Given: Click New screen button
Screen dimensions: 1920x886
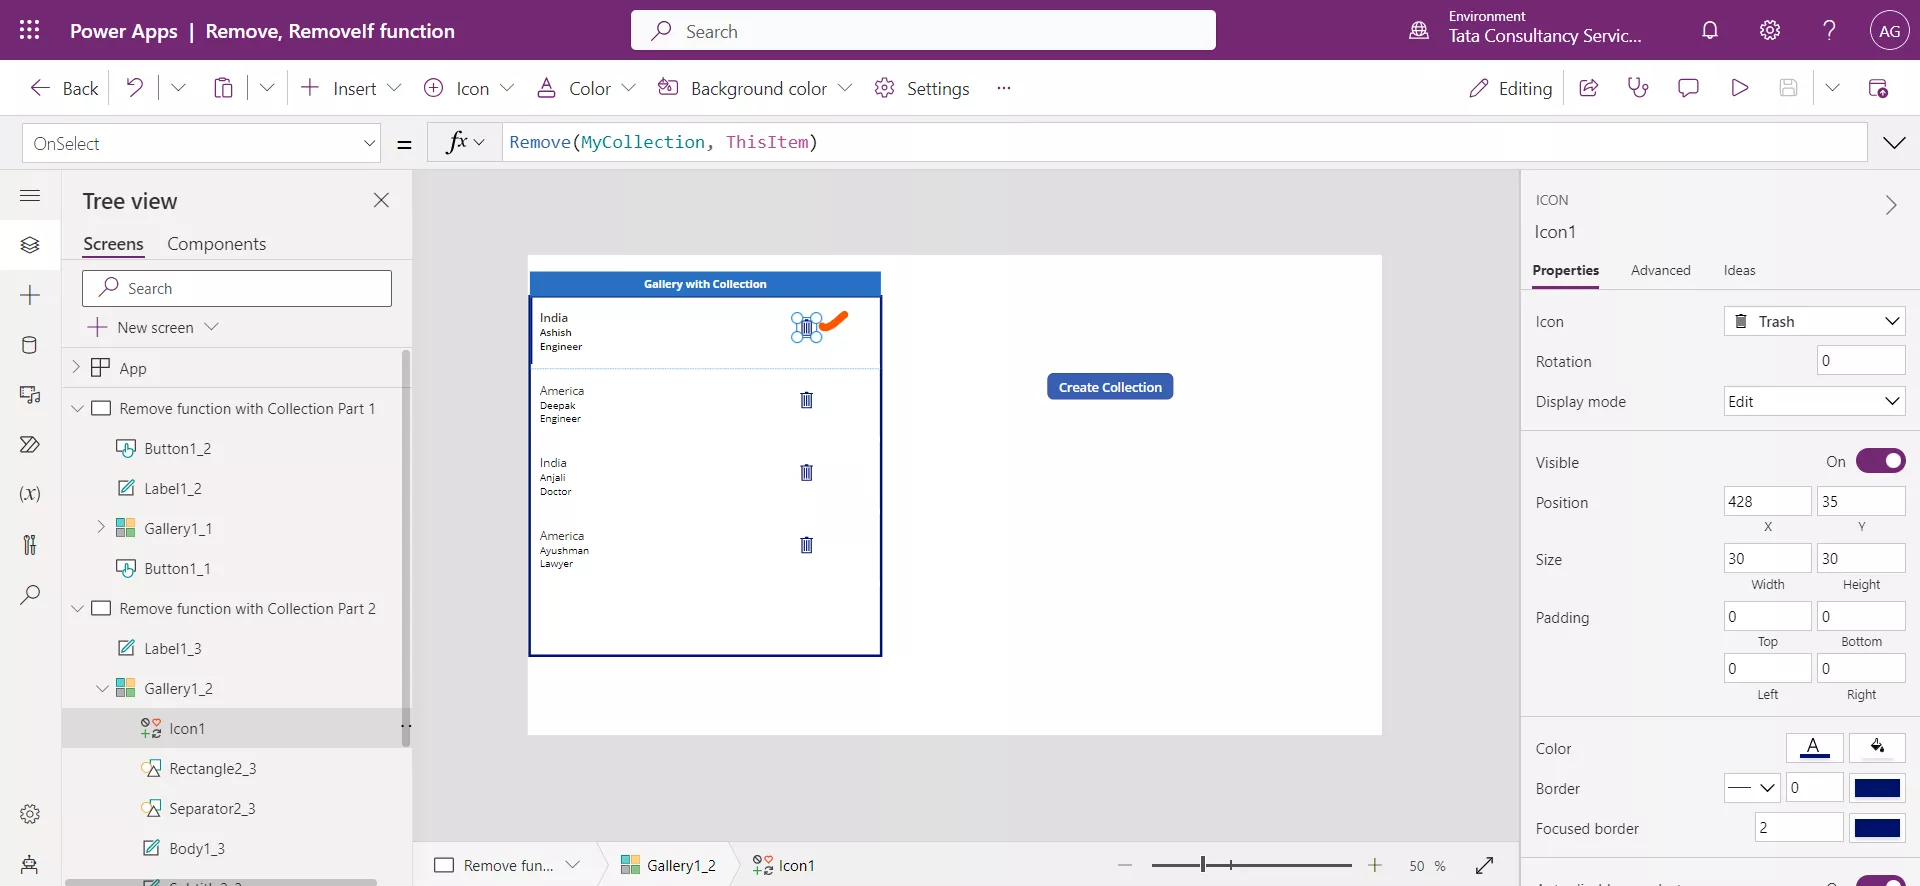Looking at the screenshot, I should (153, 327).
